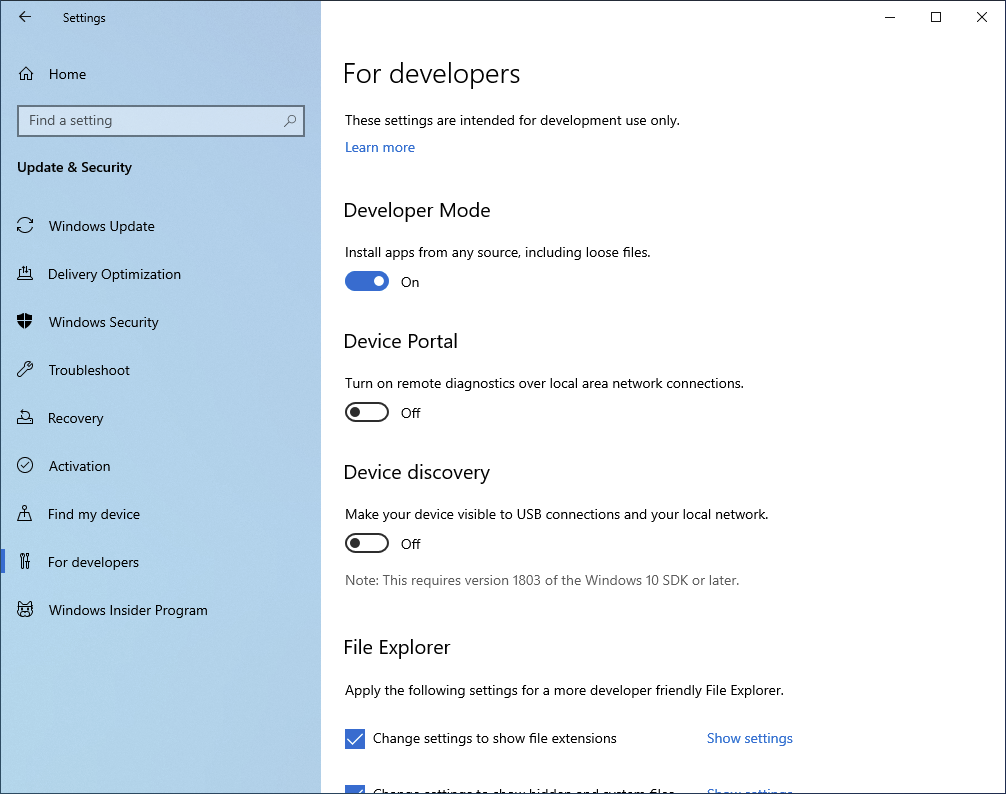Image resolution: width=1006 pixels, height=794 pixels.
Task: Enable the Device Portal toggle
Action: tap(367, 413)
